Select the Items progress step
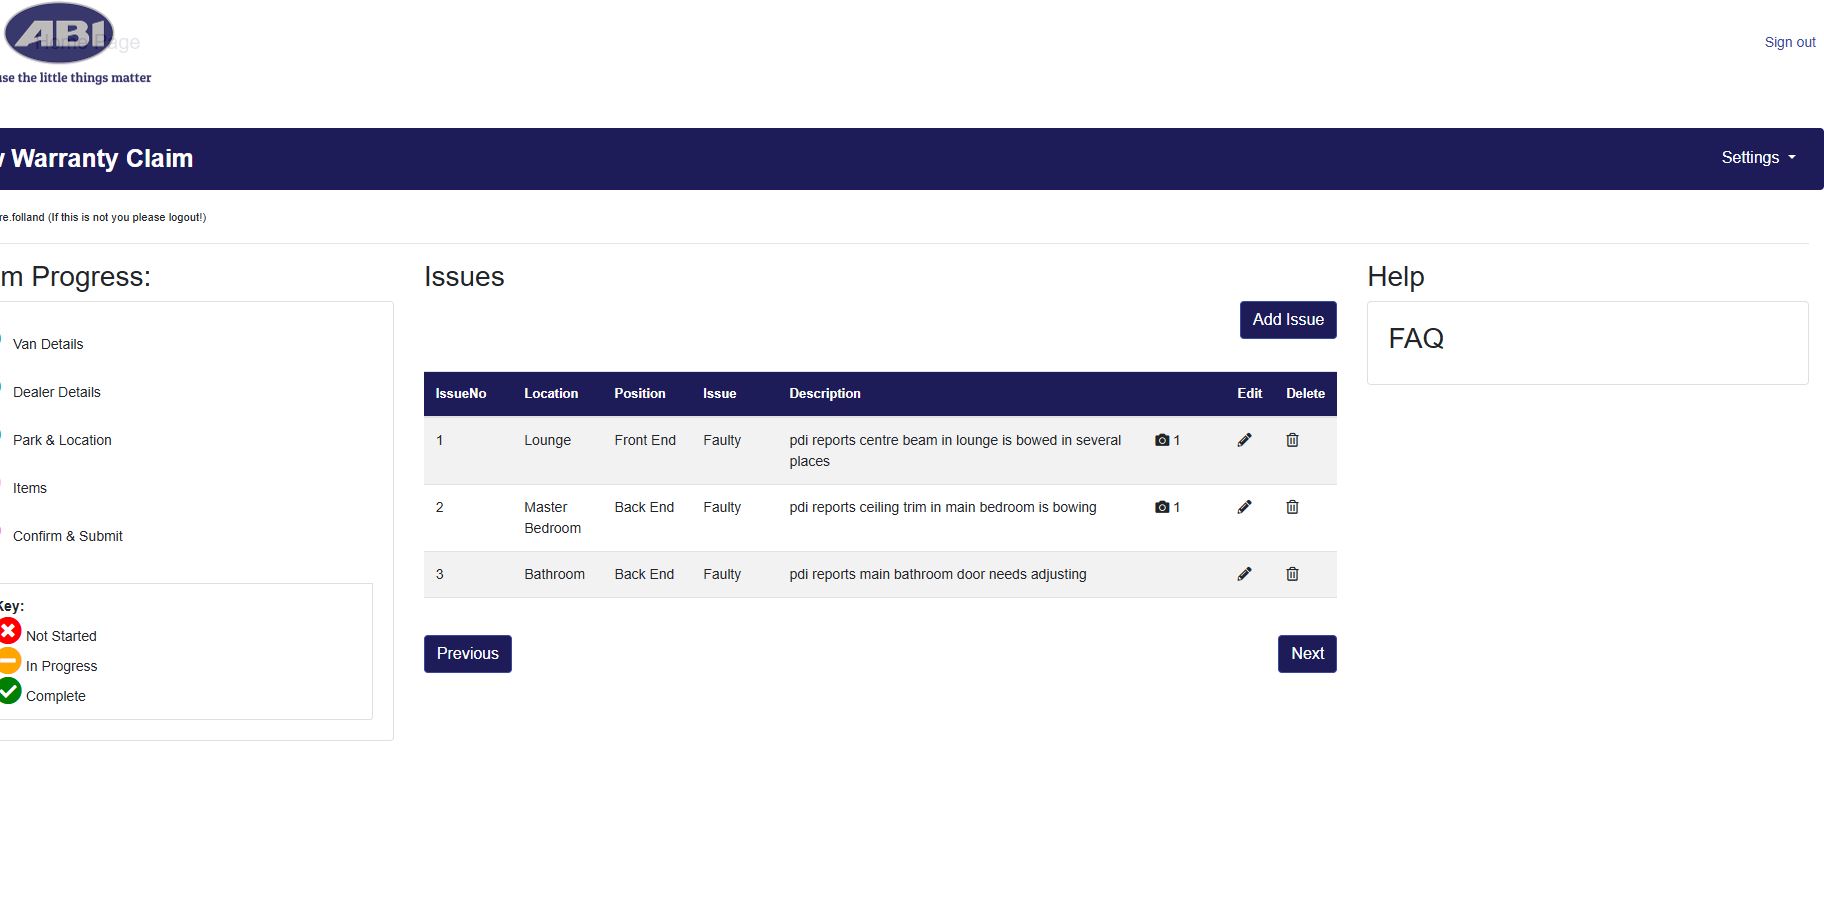This screenshot has height=898, width=1824. (30, 488)
